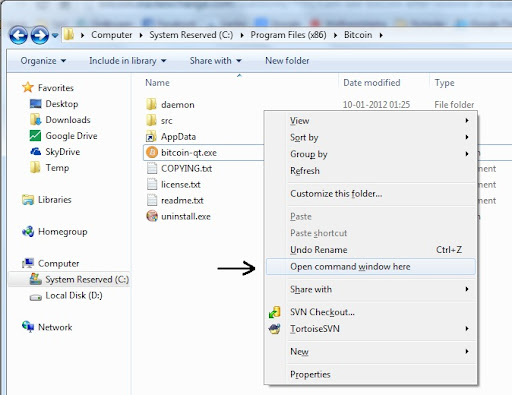Open Share with submenu in context menu
This screenshot has height=395, width=512.
[x=371, y=289]
